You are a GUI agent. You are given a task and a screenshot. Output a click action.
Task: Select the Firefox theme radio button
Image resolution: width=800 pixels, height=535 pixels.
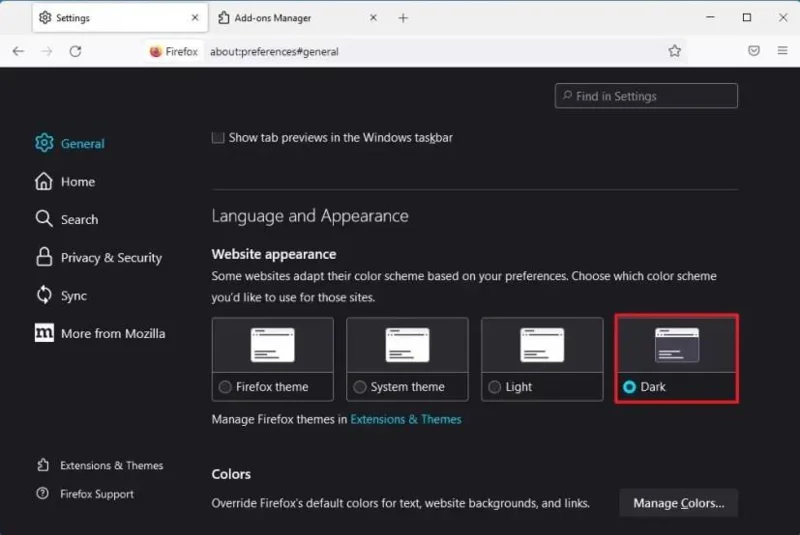pyautogui.click(x=225, y=387)
